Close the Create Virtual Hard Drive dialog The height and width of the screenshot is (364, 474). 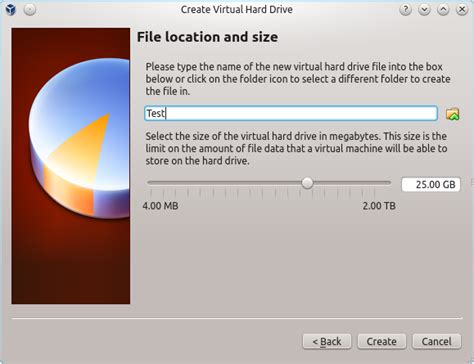click(x=462, y=10)
